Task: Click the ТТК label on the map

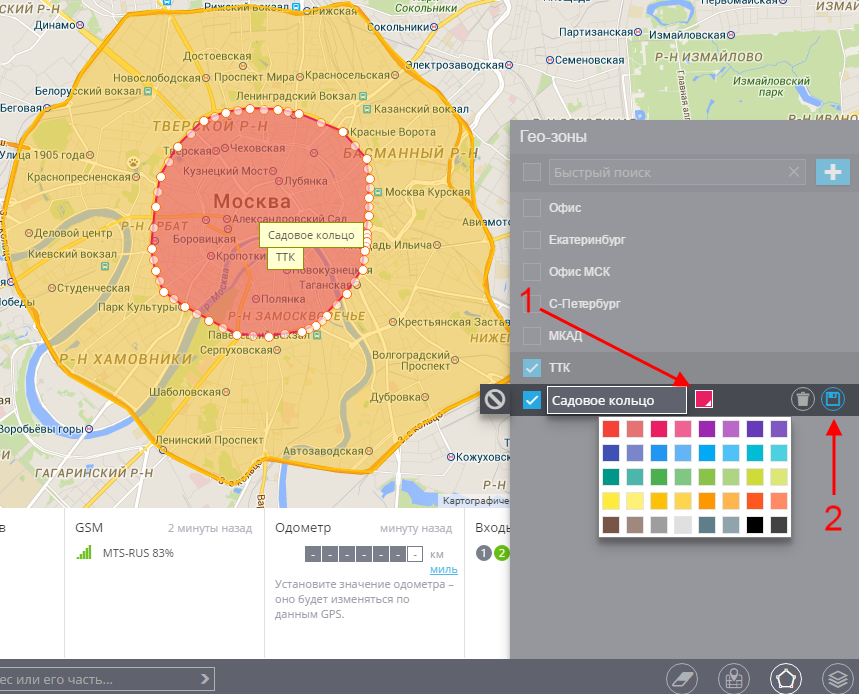Action: pyautogui.click(x=285, y=257)
